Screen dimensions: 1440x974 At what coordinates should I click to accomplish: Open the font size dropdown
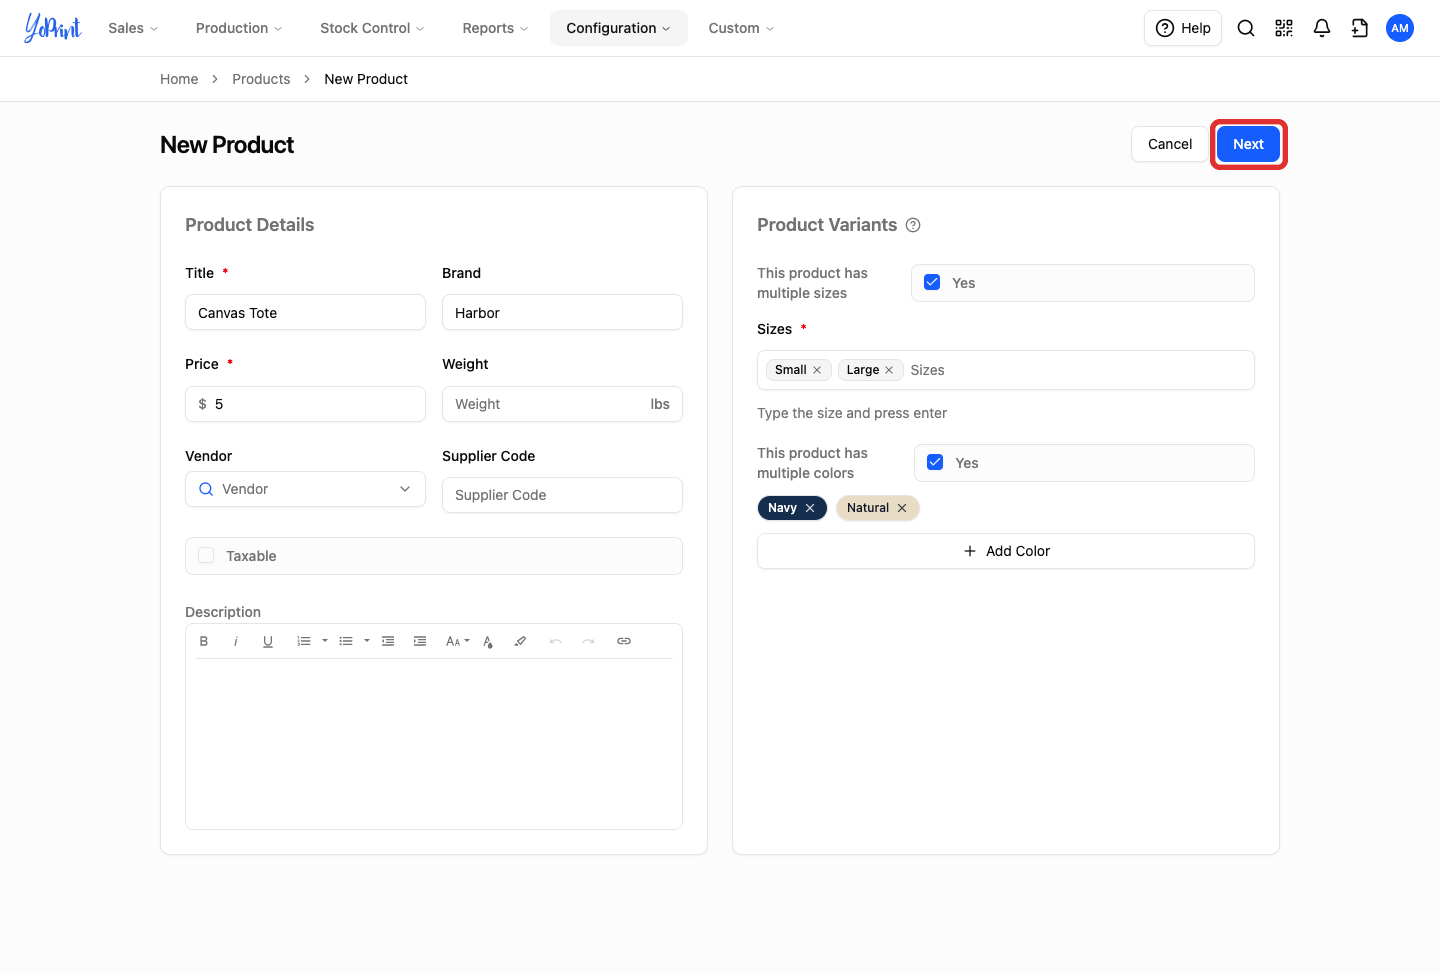coord(457,641)
